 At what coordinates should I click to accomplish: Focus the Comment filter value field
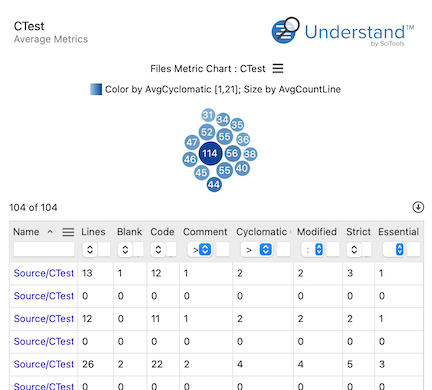[223, 250]
